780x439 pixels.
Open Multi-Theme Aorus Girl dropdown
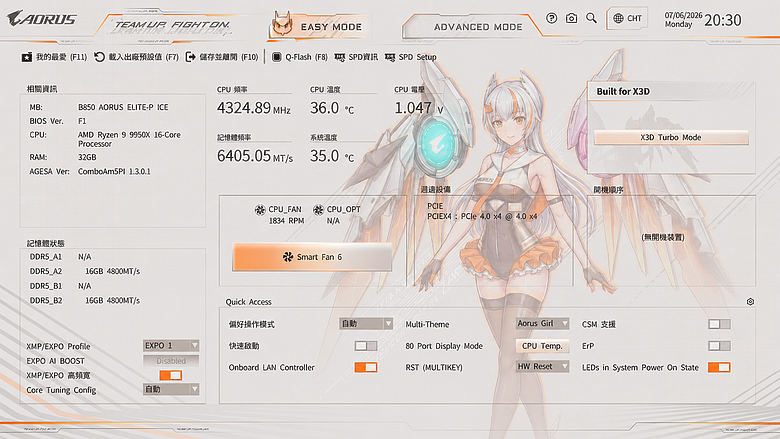[x=542, y=324]
